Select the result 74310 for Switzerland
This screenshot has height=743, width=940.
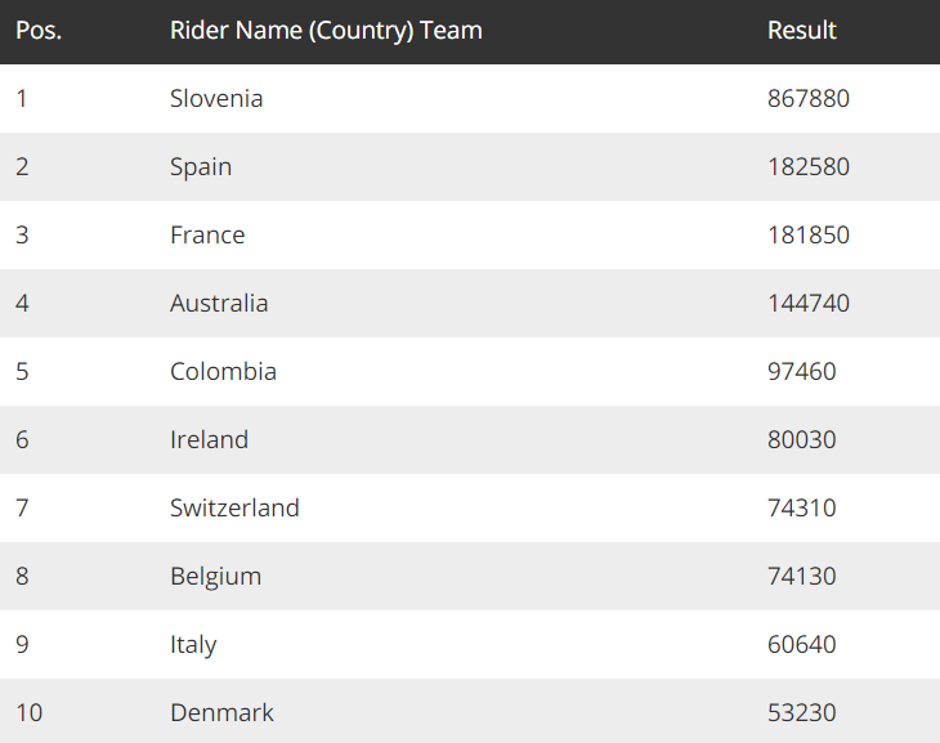click(x=802, y=508)
